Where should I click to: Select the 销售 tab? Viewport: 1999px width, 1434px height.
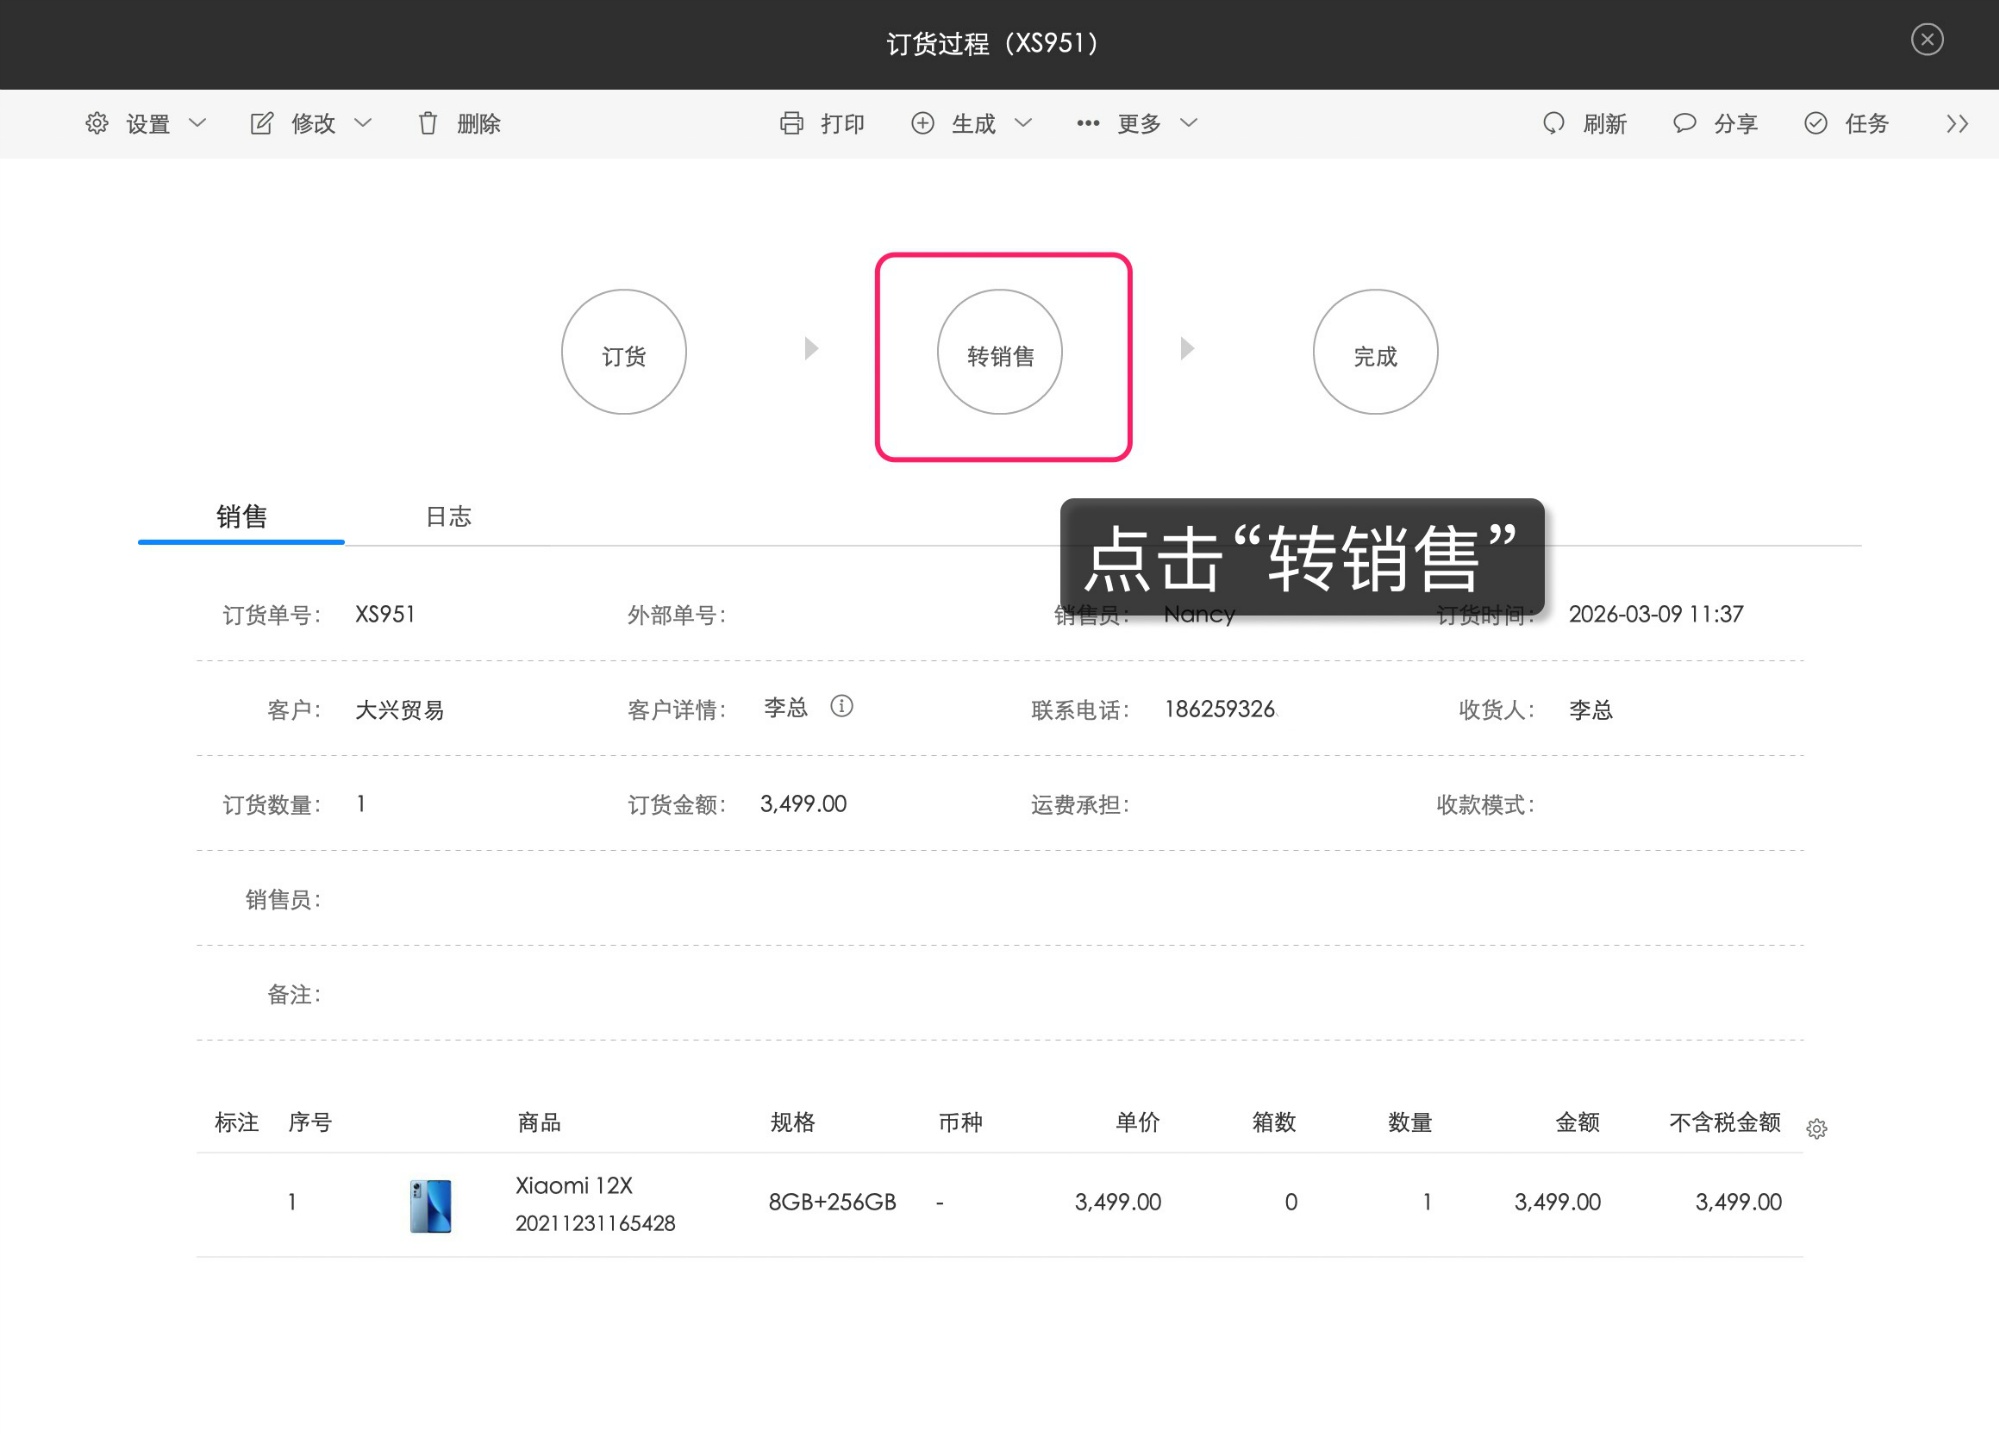(x=240, y=516)
